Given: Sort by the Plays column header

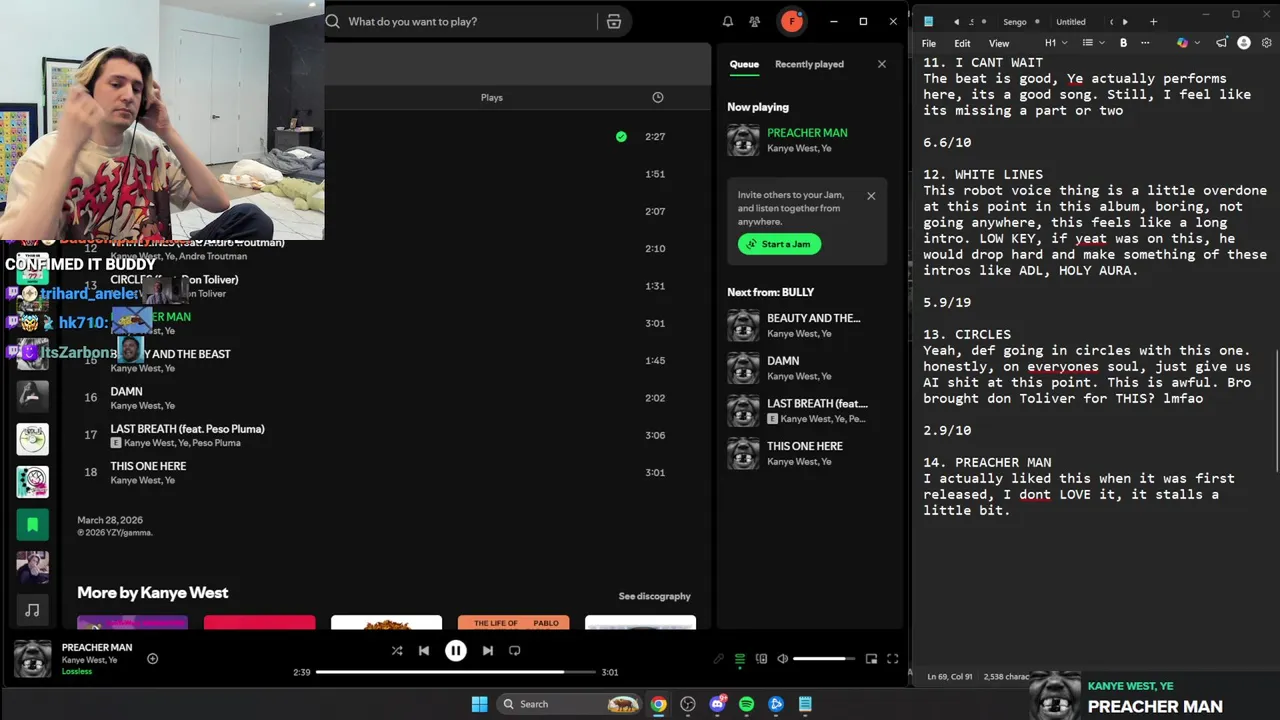Looking at the screenshot, I should (491, 97).
